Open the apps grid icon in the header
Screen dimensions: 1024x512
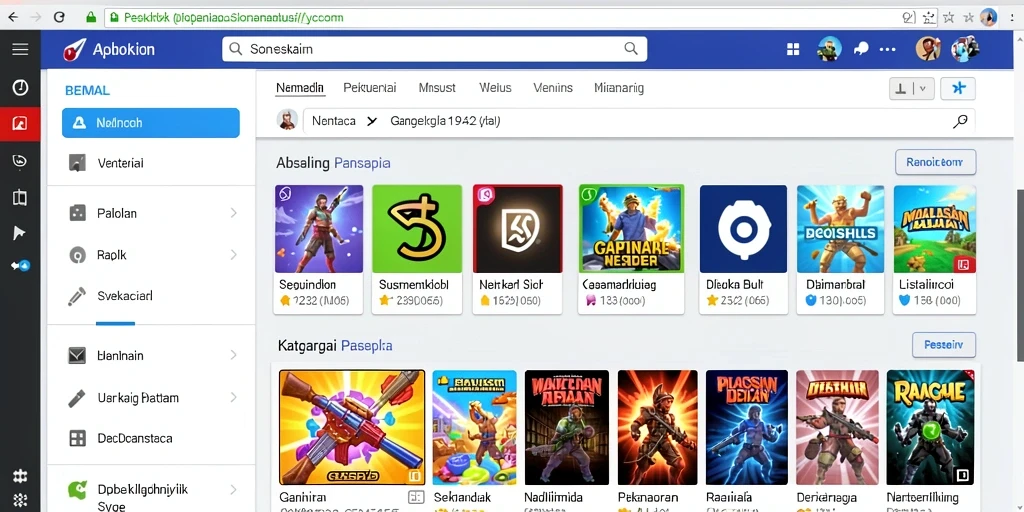pyautogui.click(x=793, y=49)
